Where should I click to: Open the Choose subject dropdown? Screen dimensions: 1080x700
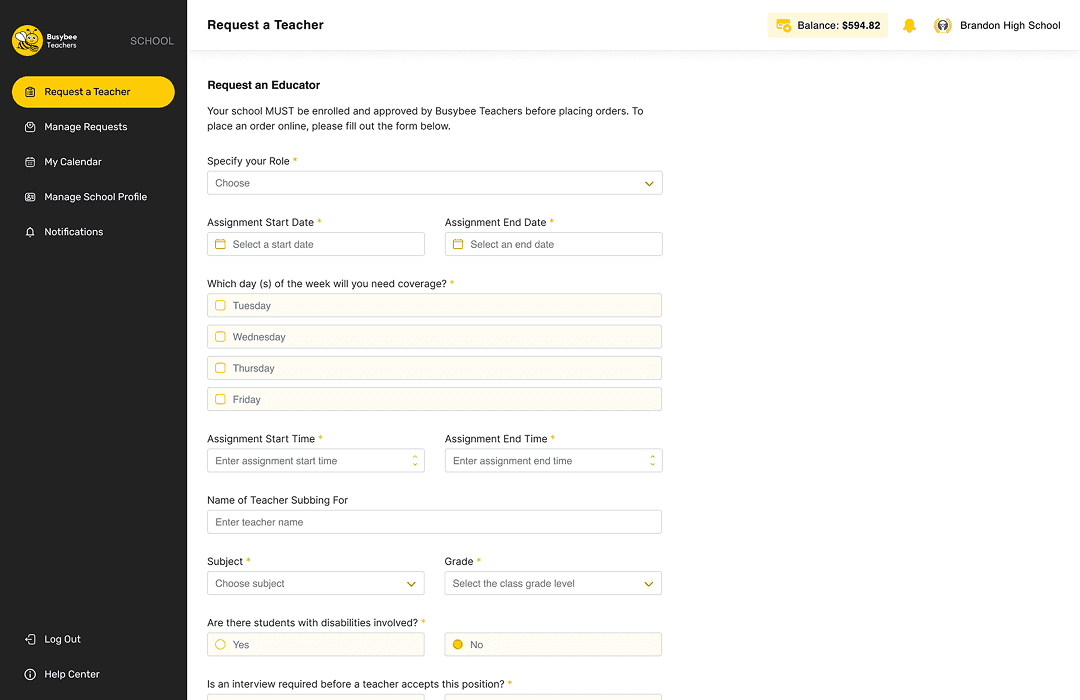pyautogui.click(x=315, y=583)
